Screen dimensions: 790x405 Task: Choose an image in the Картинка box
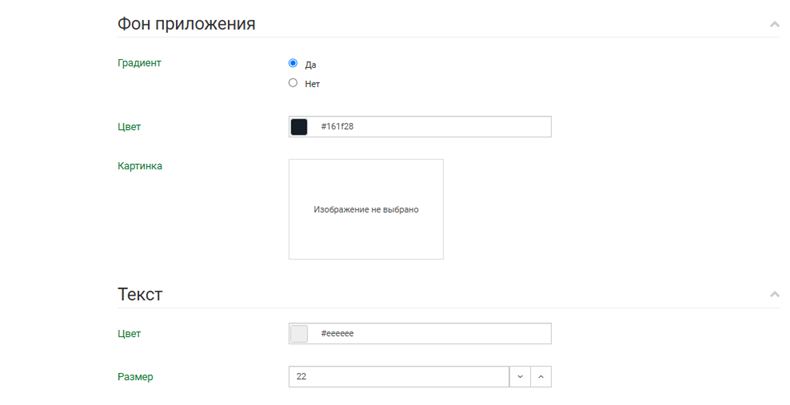366,209
